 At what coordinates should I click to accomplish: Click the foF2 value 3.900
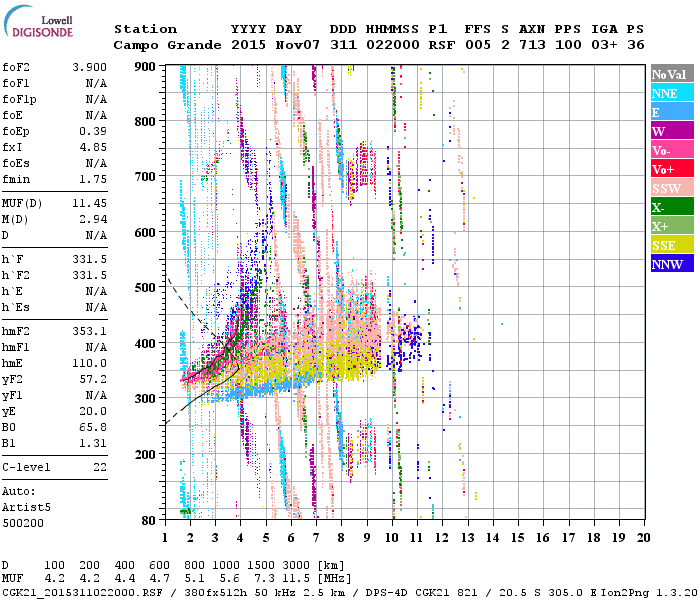pyautogui.click(x=90, y=67)
